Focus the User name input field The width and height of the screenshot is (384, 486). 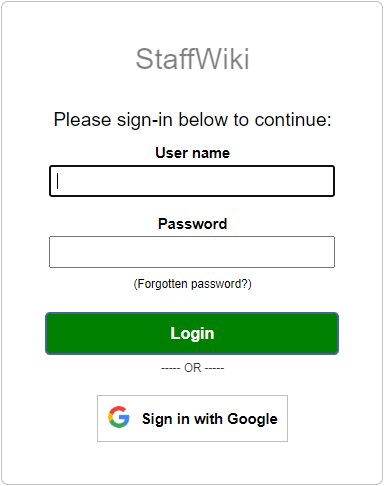click(192, 181)
